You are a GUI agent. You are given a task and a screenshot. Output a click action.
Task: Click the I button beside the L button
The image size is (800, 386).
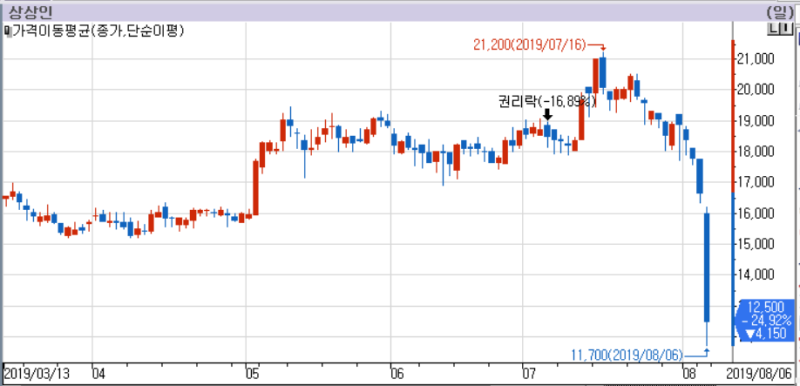tap(787, 30)
